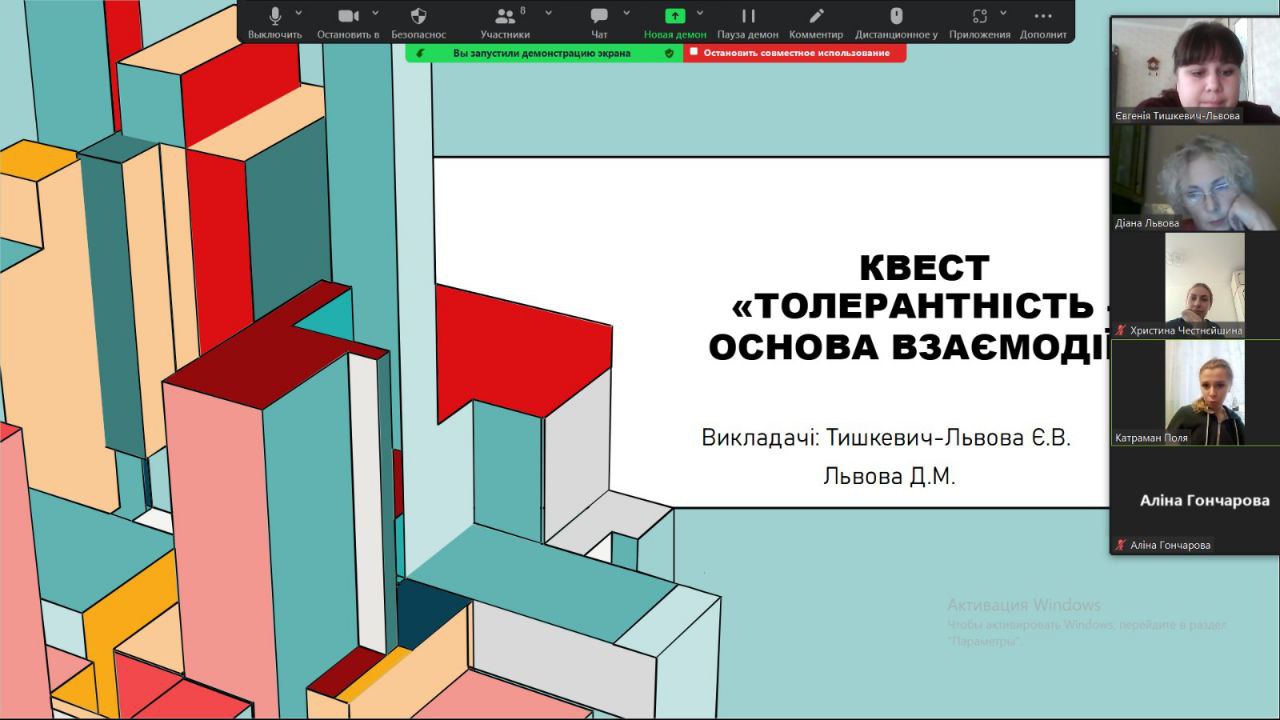The height and width of the screenshot is (720, 1280).
Task: Click the red Stop sharing button
Action: coord(795,53)
